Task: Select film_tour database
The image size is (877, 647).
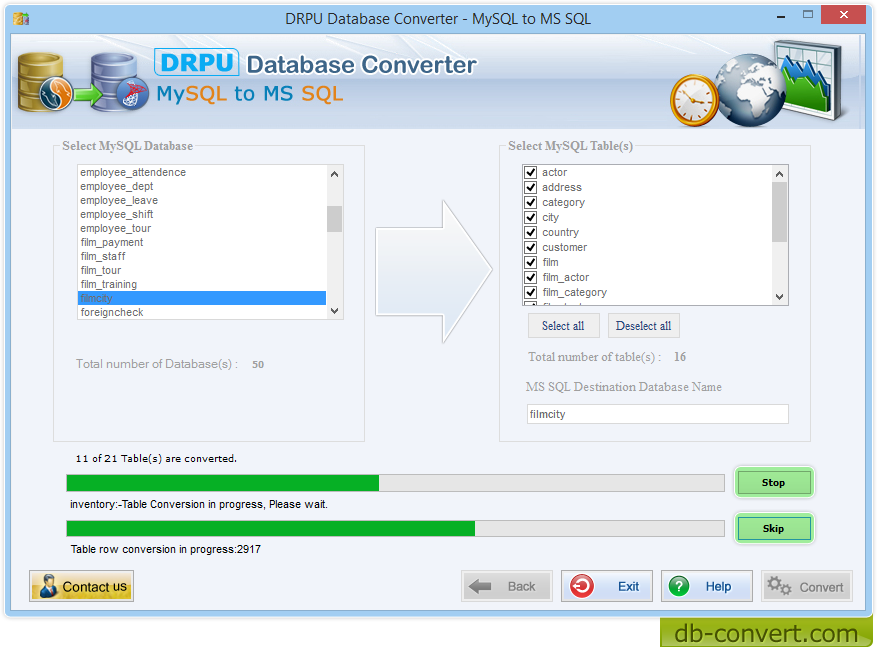Action: 201,270
